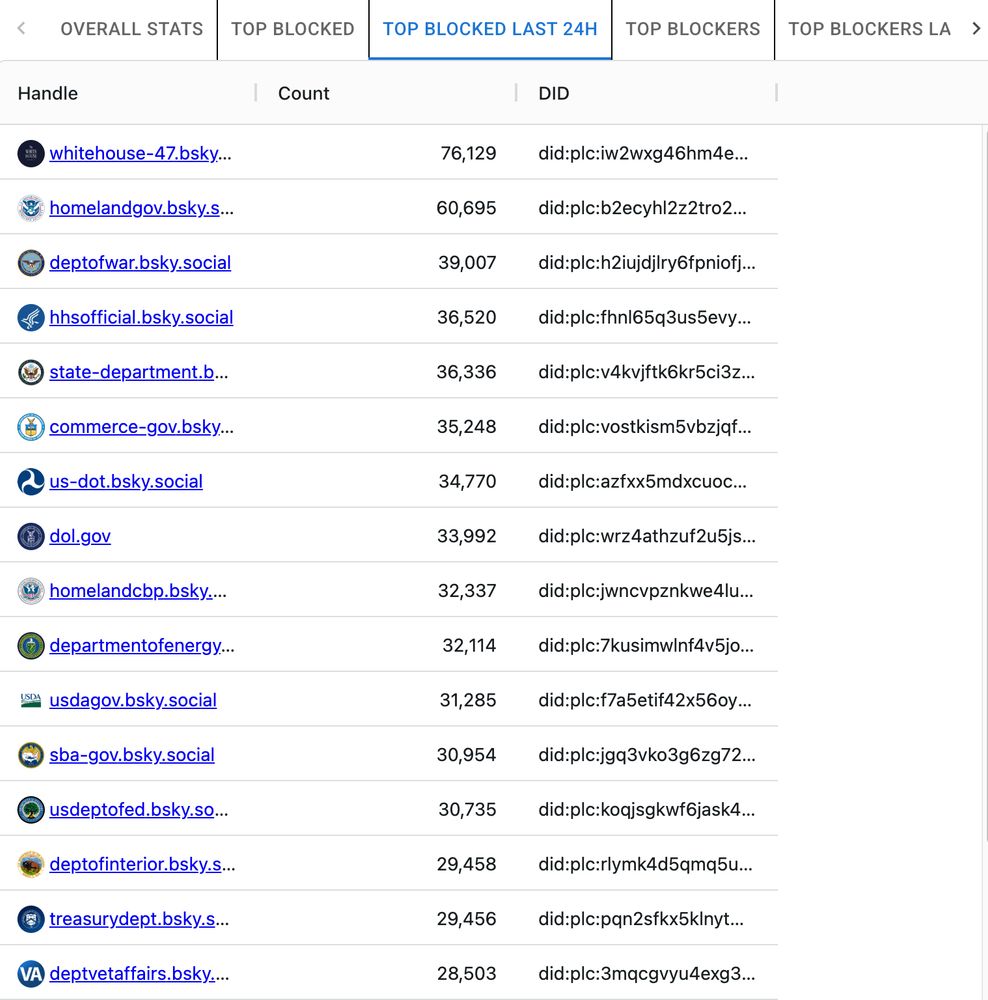Click the HHS official avatar icon
The height and width of the screenshot is (1000, 988).
point(31,317)
